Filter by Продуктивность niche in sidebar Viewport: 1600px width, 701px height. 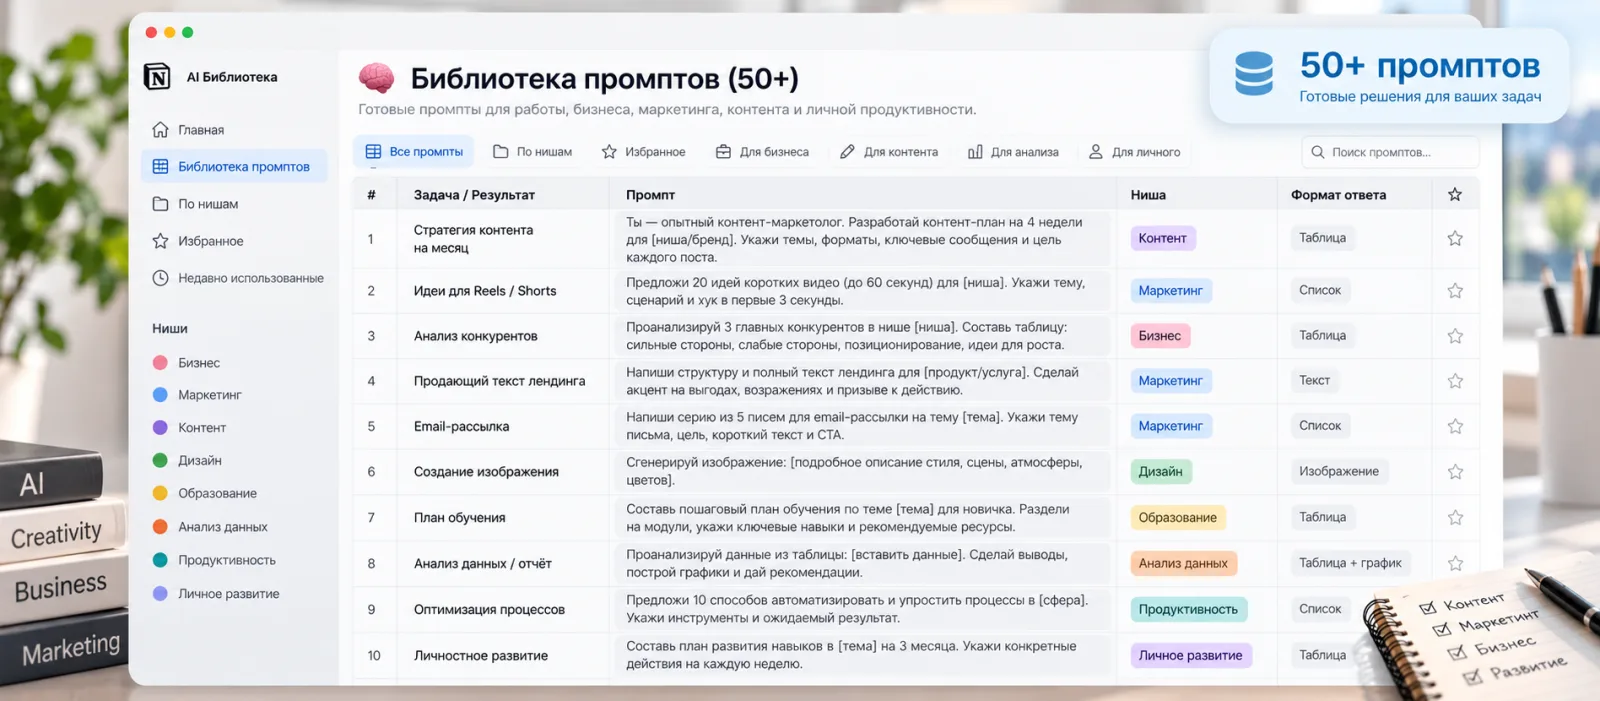pos(227,560)
